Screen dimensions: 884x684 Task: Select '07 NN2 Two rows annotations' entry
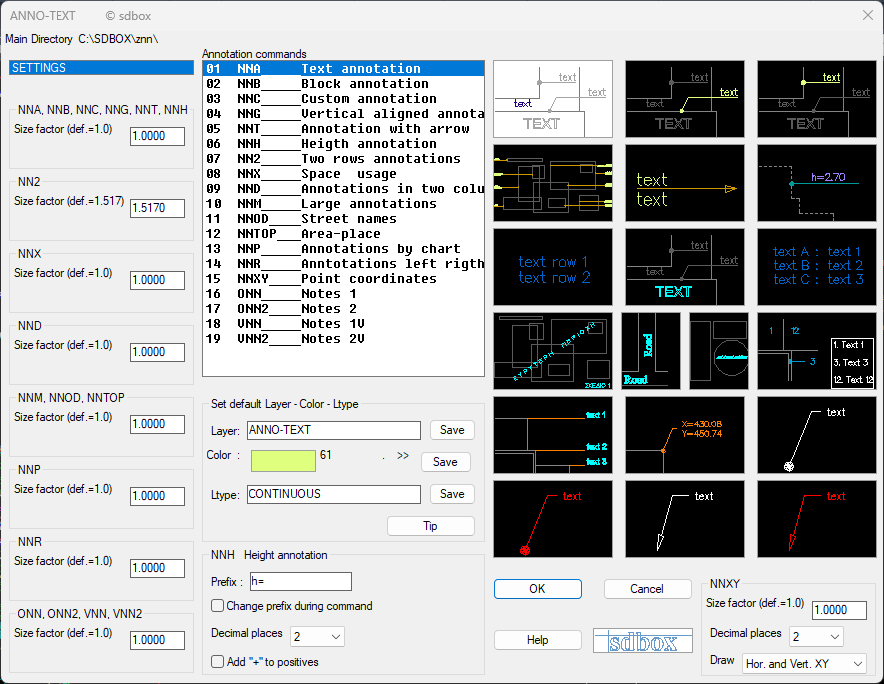click(x=343, y=159)
